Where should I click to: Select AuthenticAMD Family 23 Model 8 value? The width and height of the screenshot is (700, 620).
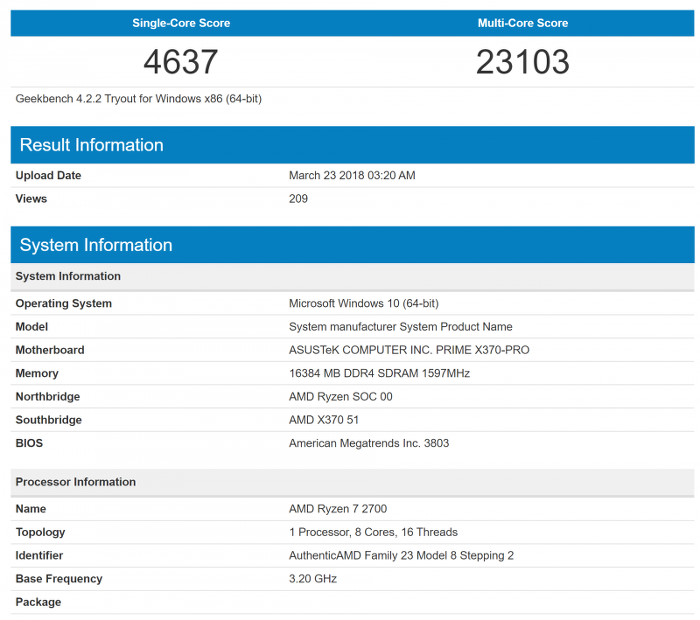coord(401,556)
